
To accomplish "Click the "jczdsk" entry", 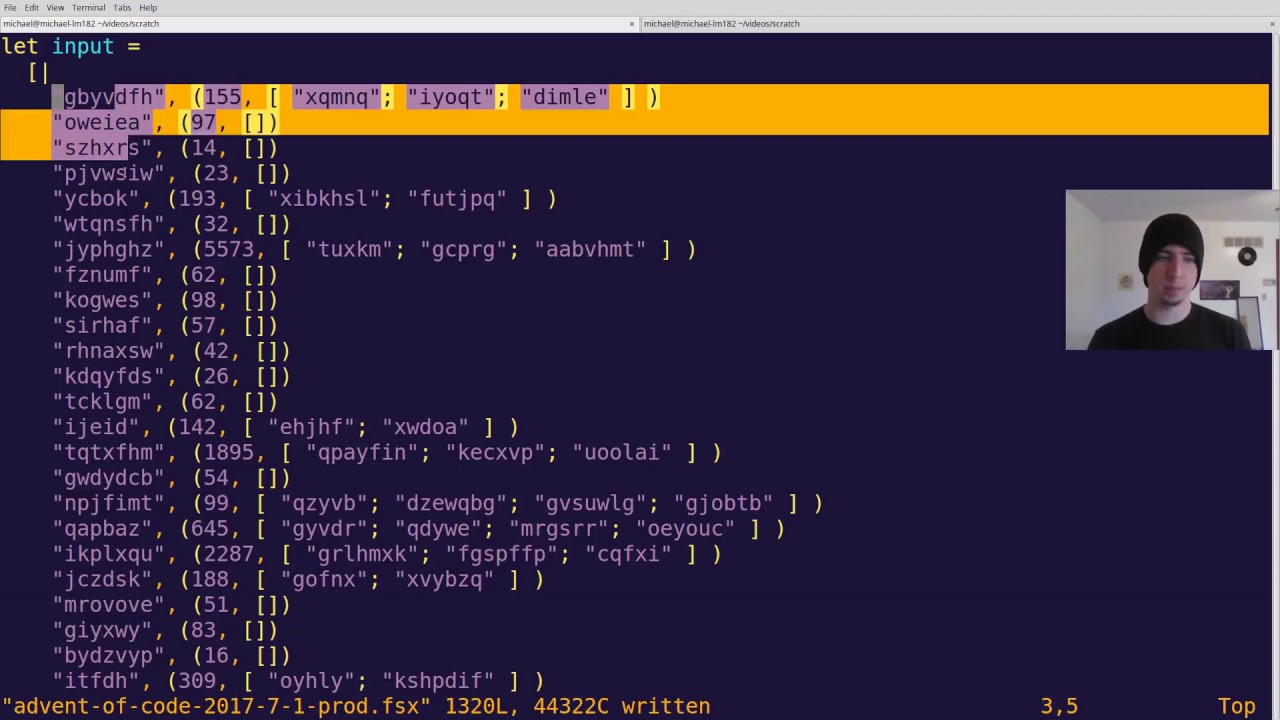I will point(299,579).
